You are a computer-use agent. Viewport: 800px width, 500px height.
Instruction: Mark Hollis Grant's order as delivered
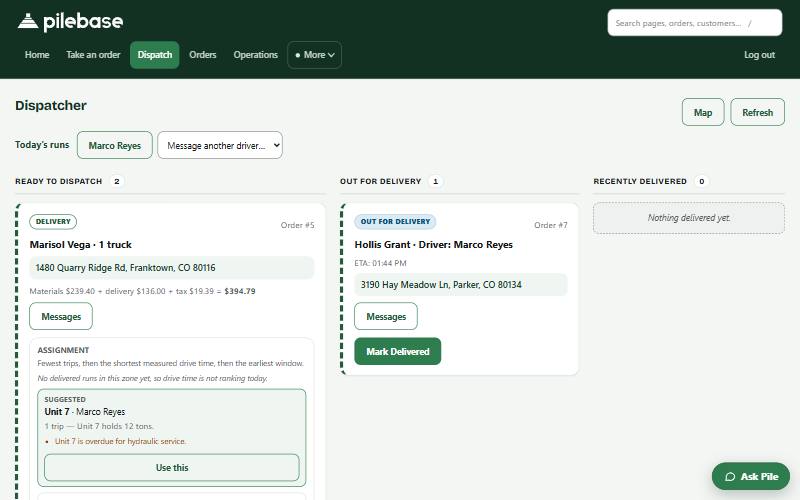coord(397,351)
